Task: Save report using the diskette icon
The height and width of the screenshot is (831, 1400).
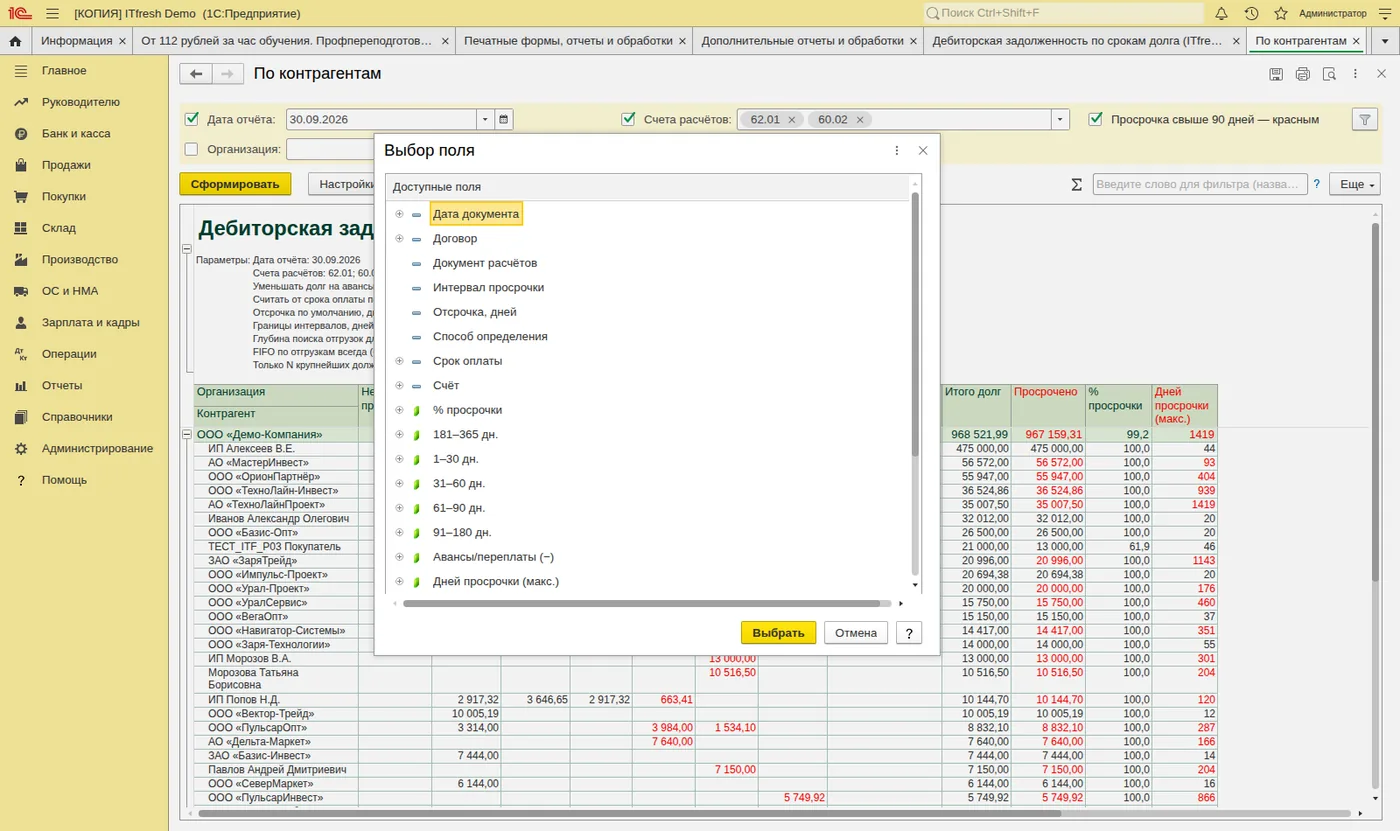Action: click(1276, 74)
